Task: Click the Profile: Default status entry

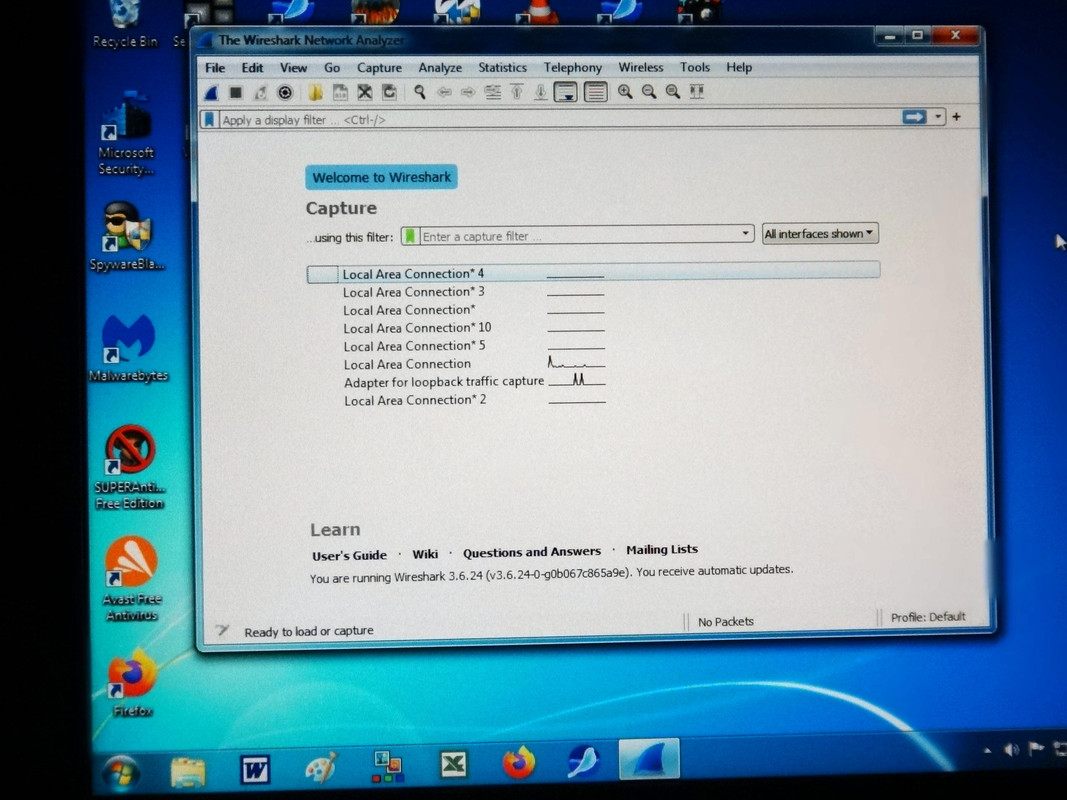Action: [x=928, y=617]
